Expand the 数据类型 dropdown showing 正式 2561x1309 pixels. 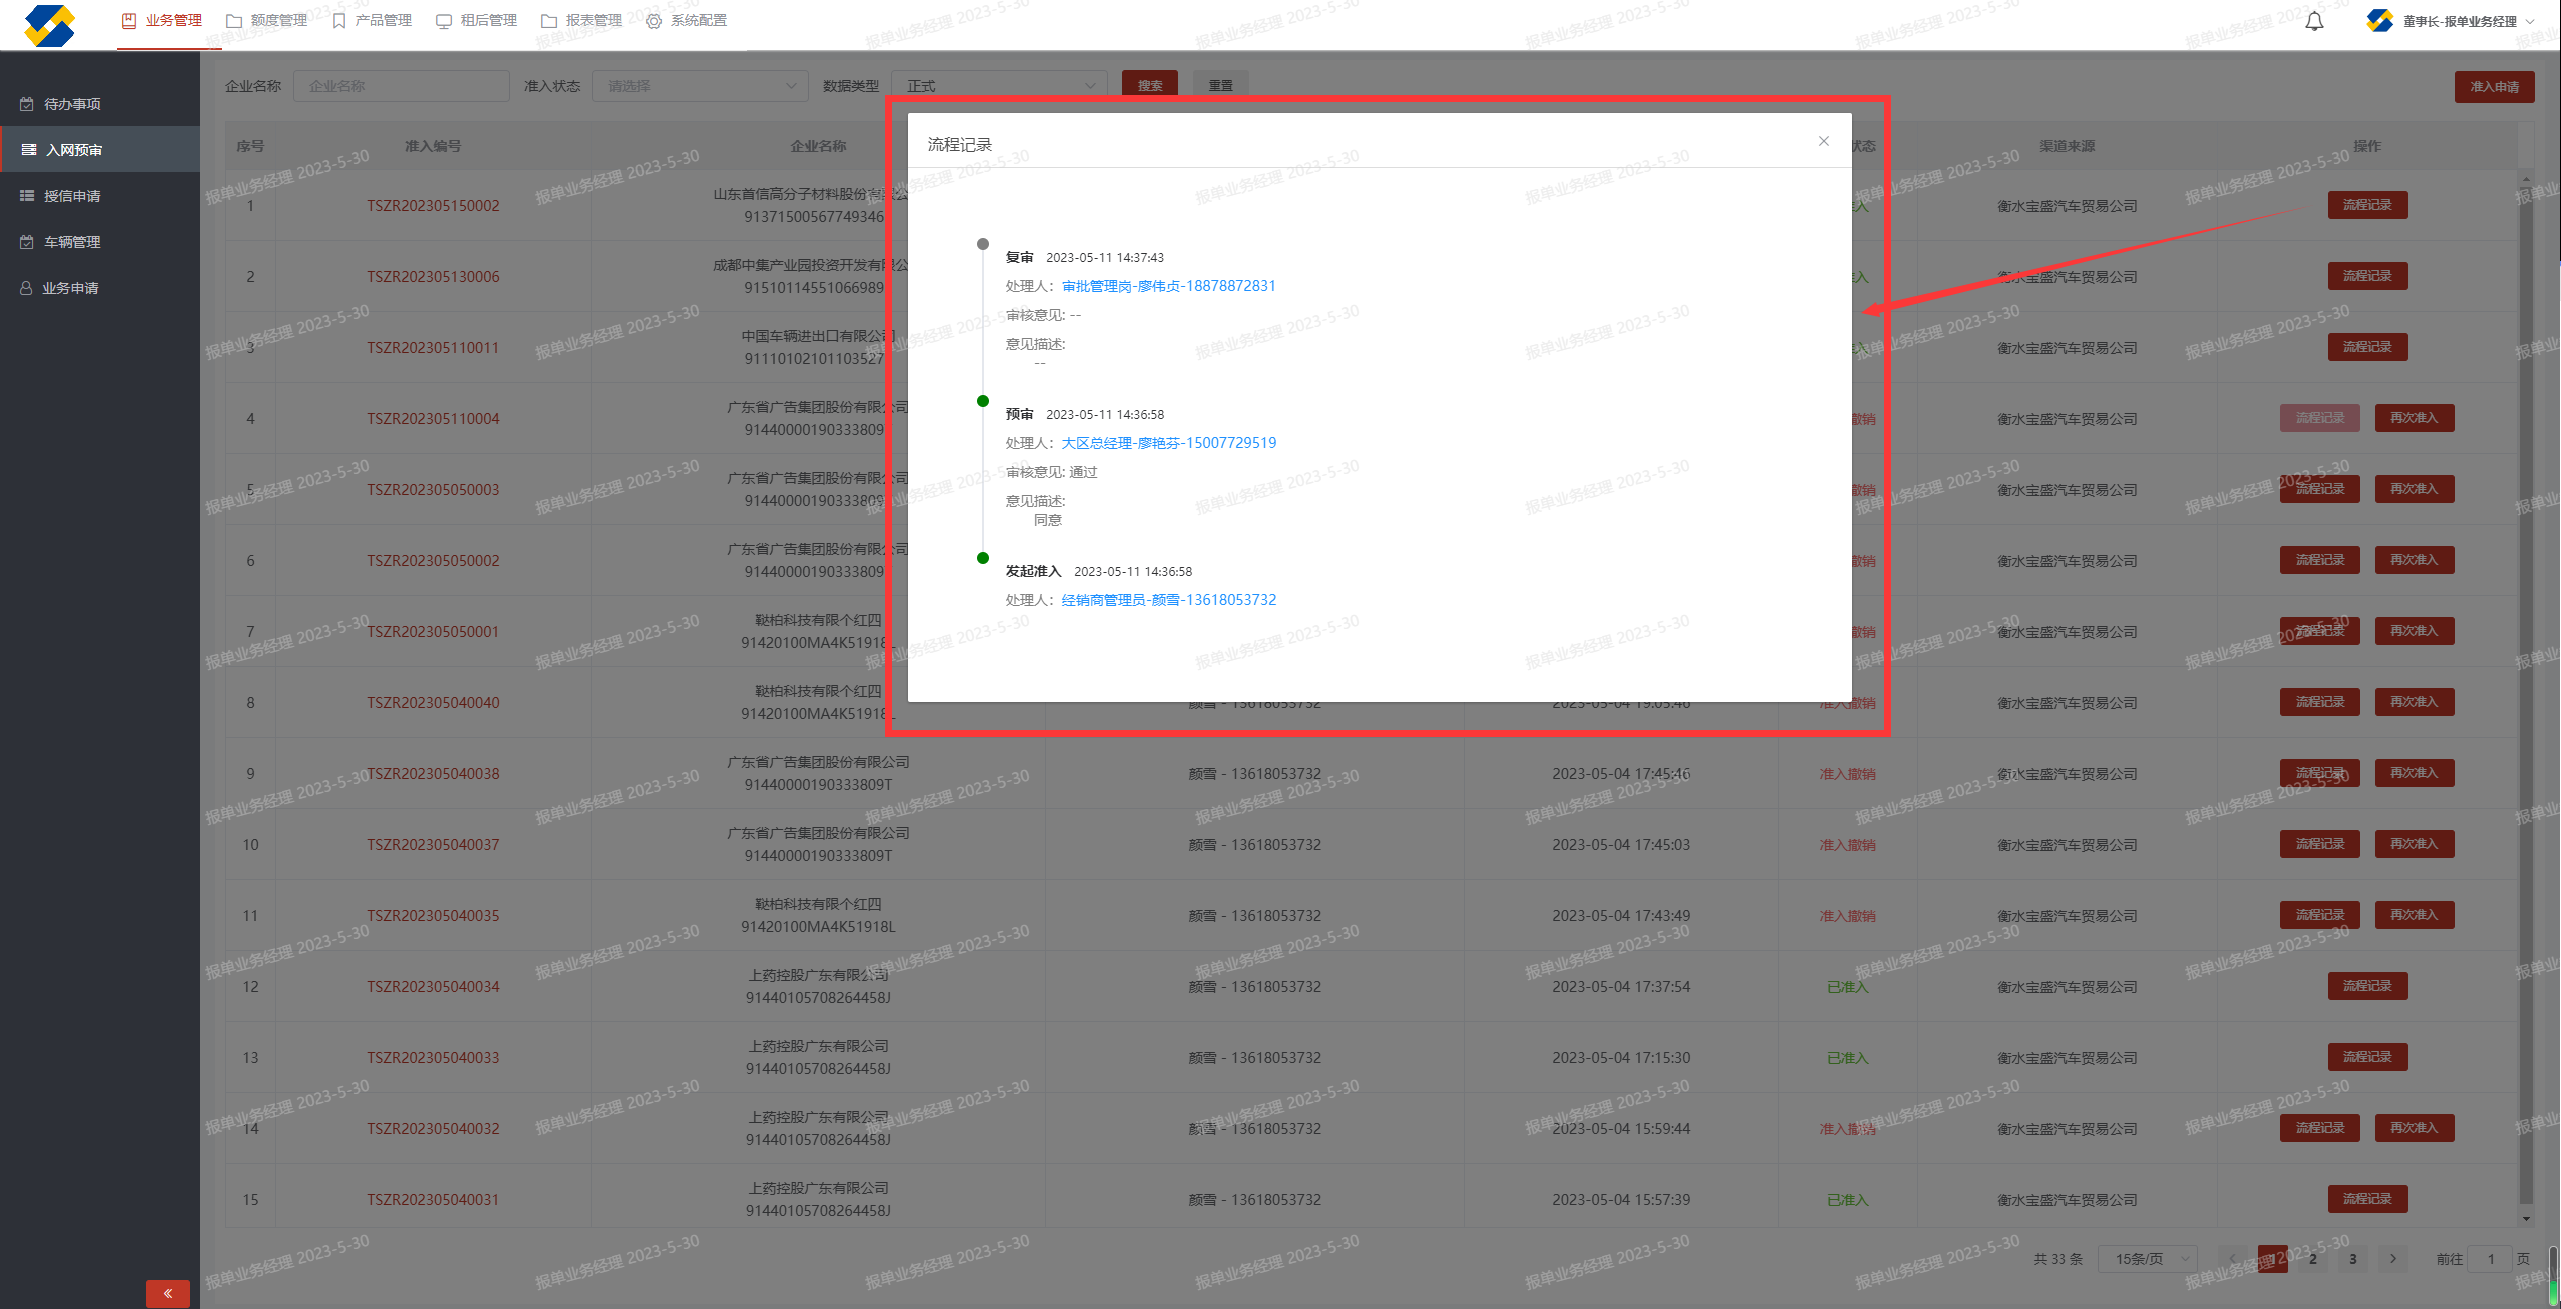(x=999, y=86)
